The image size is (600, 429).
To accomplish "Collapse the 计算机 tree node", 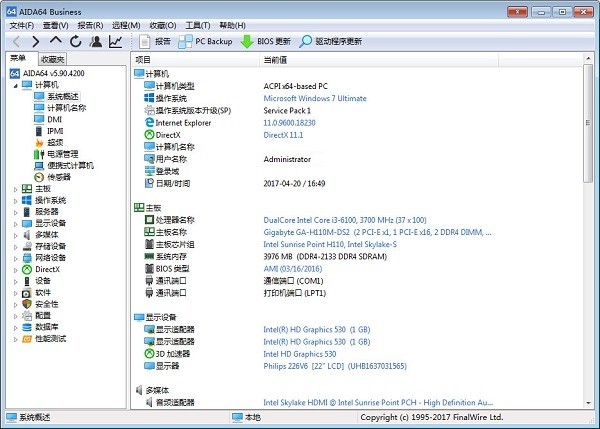I will (15, 85).
